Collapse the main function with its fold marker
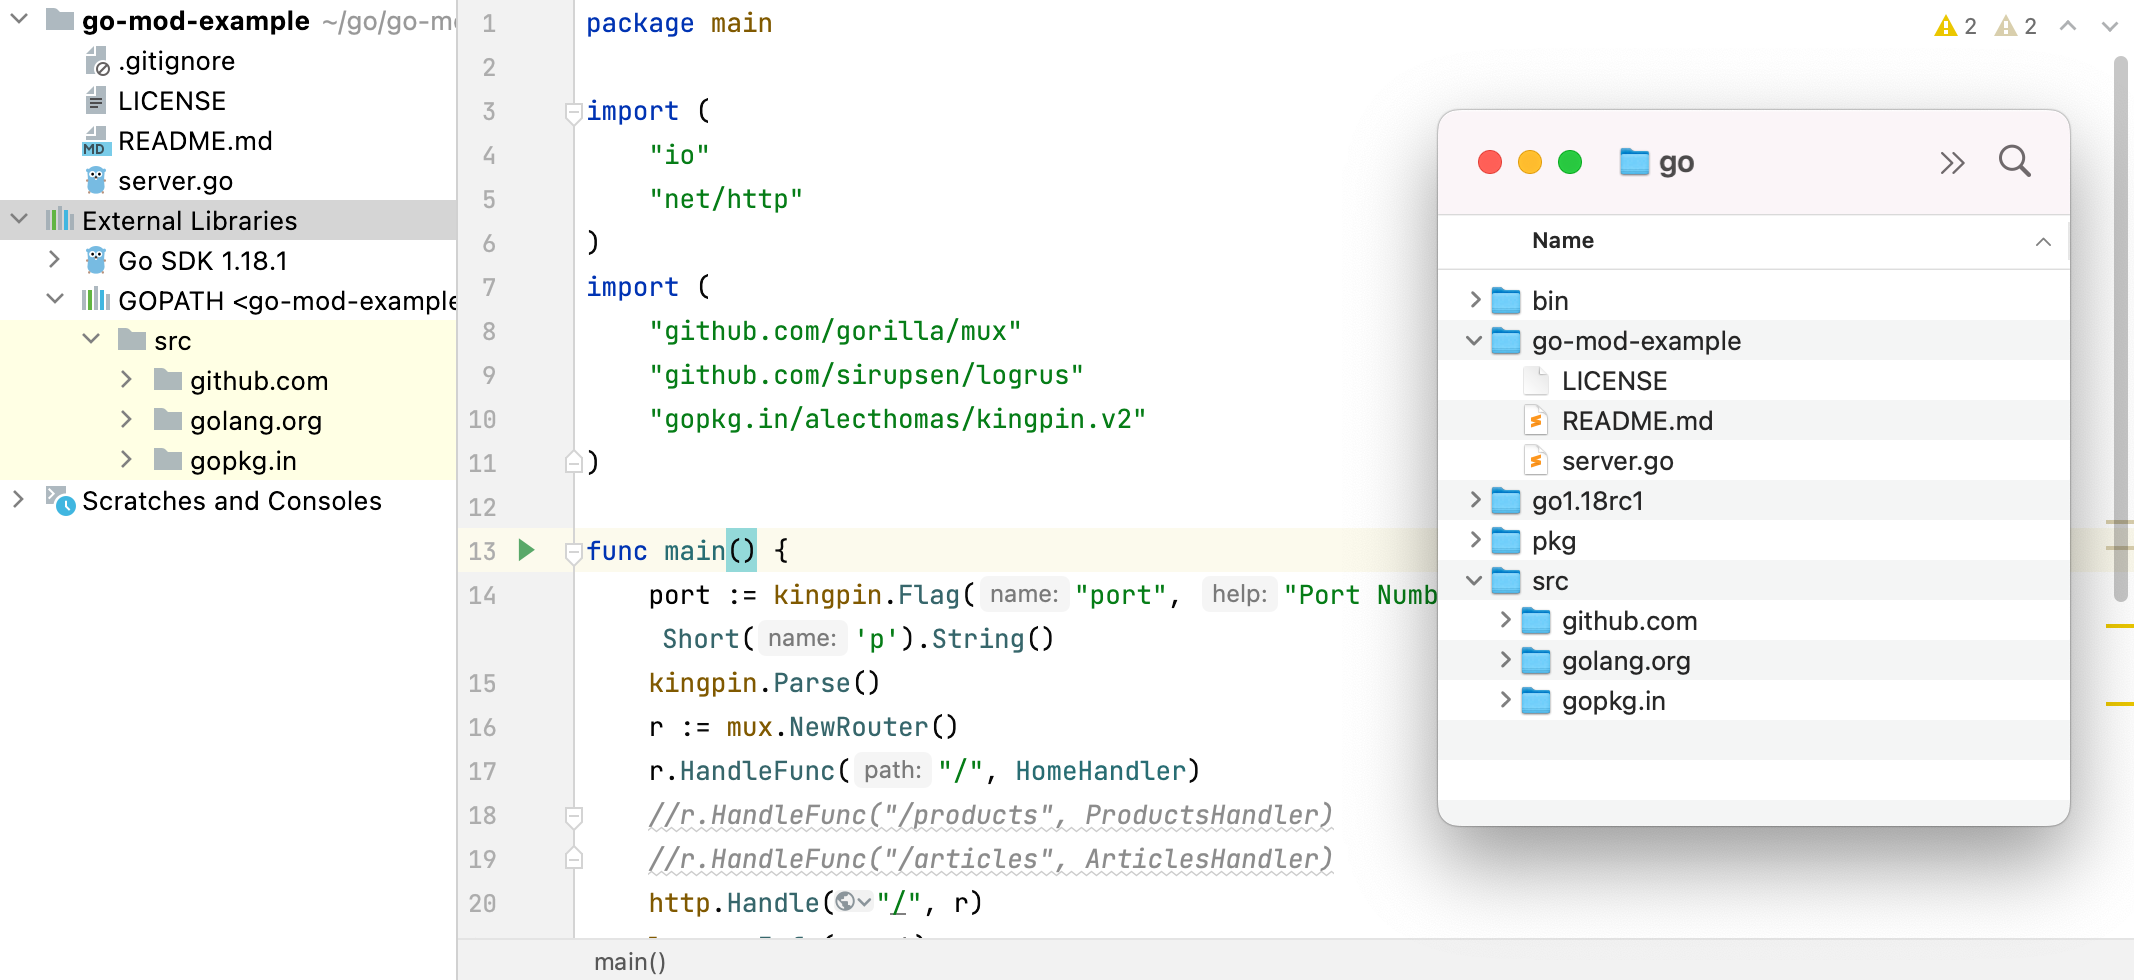Screen dimensions: 2134x980 (x=573, y=552)
